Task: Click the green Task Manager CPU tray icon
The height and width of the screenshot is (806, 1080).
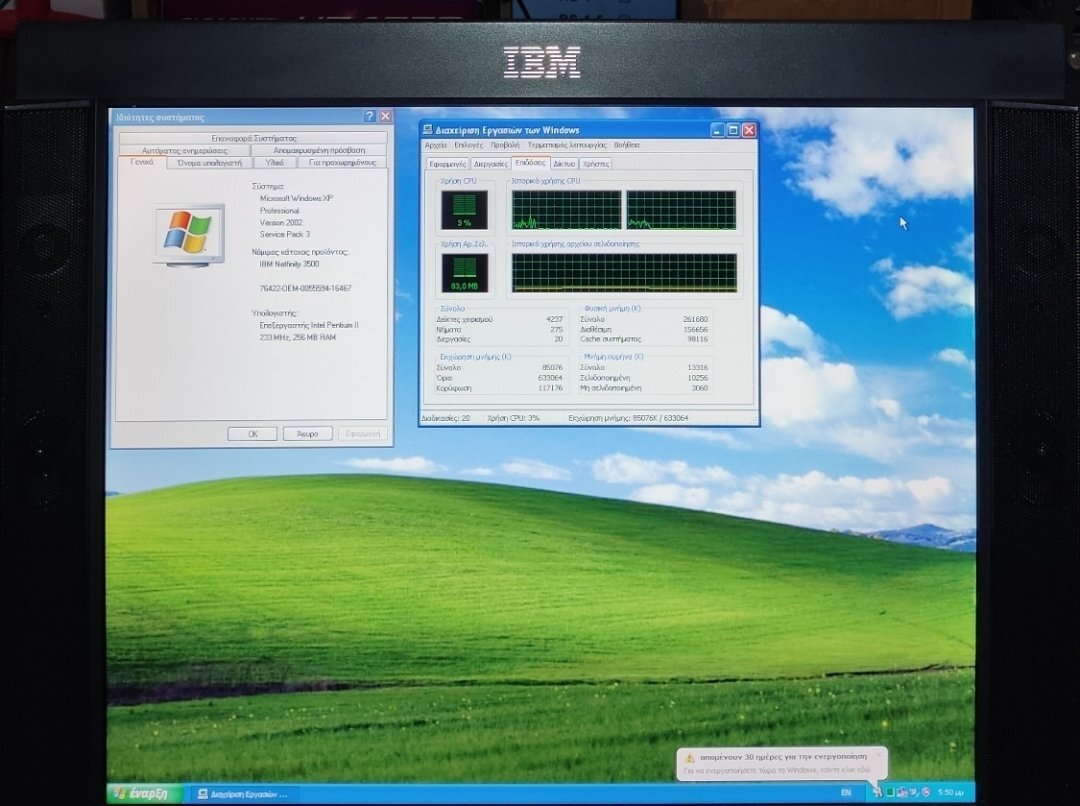Action: click(x=891, y=792)
